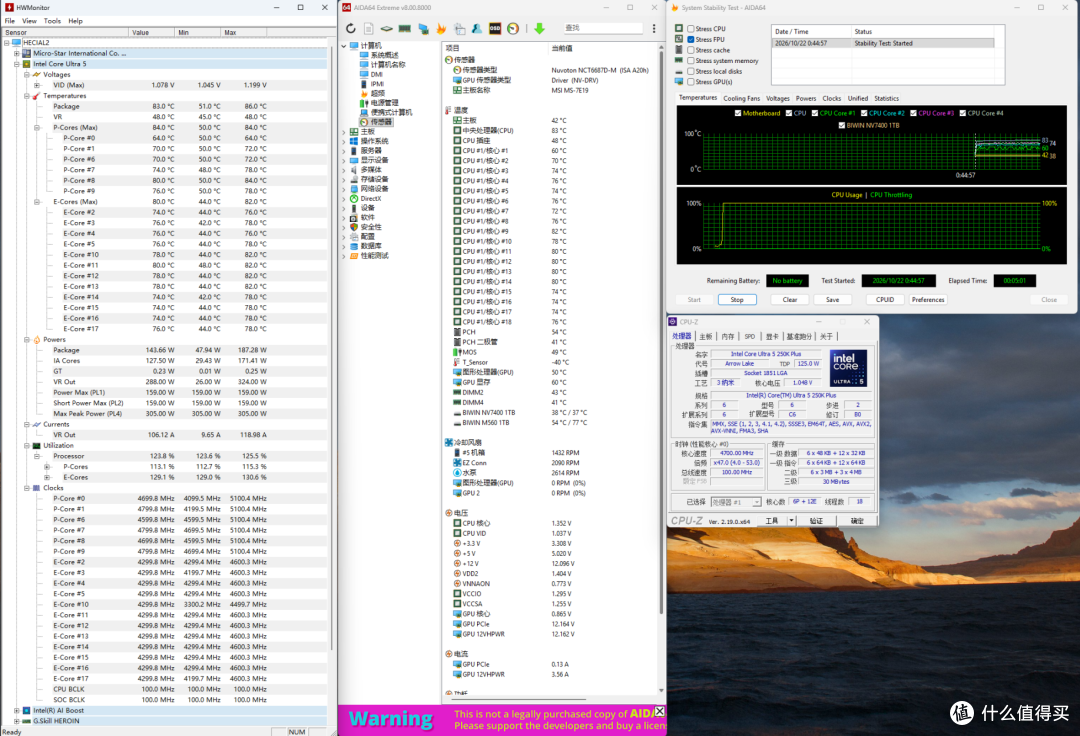The height and width of the screenshot is (736, 1080).
Task: Open the AIDA64 three-dot options menu
Action: pyautogui.click(x=654, y=28)
